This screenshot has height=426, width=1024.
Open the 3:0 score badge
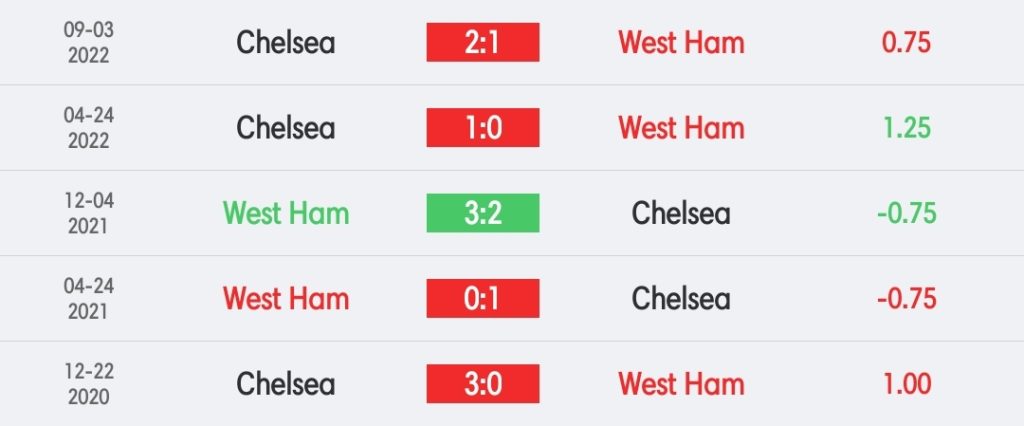[483, 384]
